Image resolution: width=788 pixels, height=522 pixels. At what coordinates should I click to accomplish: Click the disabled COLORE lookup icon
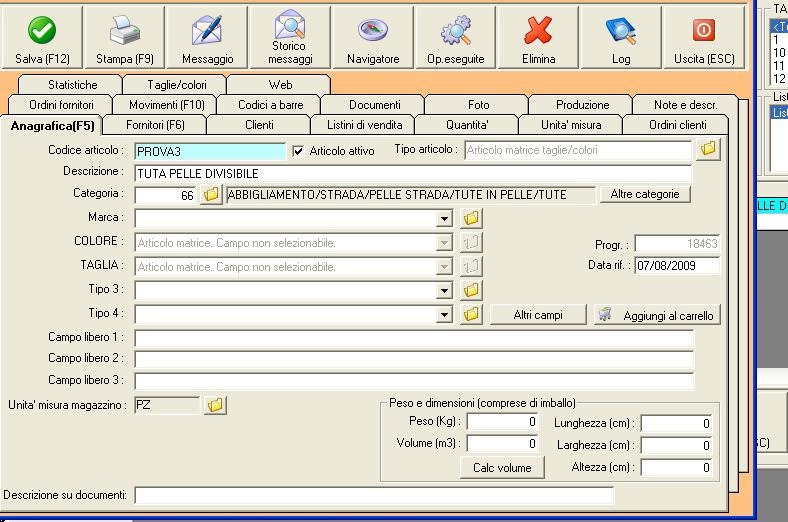471,242
